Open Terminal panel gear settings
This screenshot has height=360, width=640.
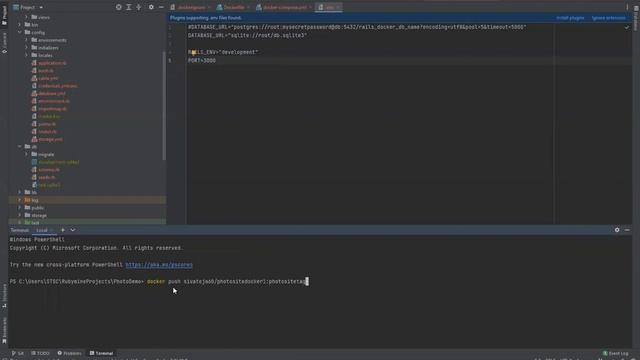coord(617,230)
